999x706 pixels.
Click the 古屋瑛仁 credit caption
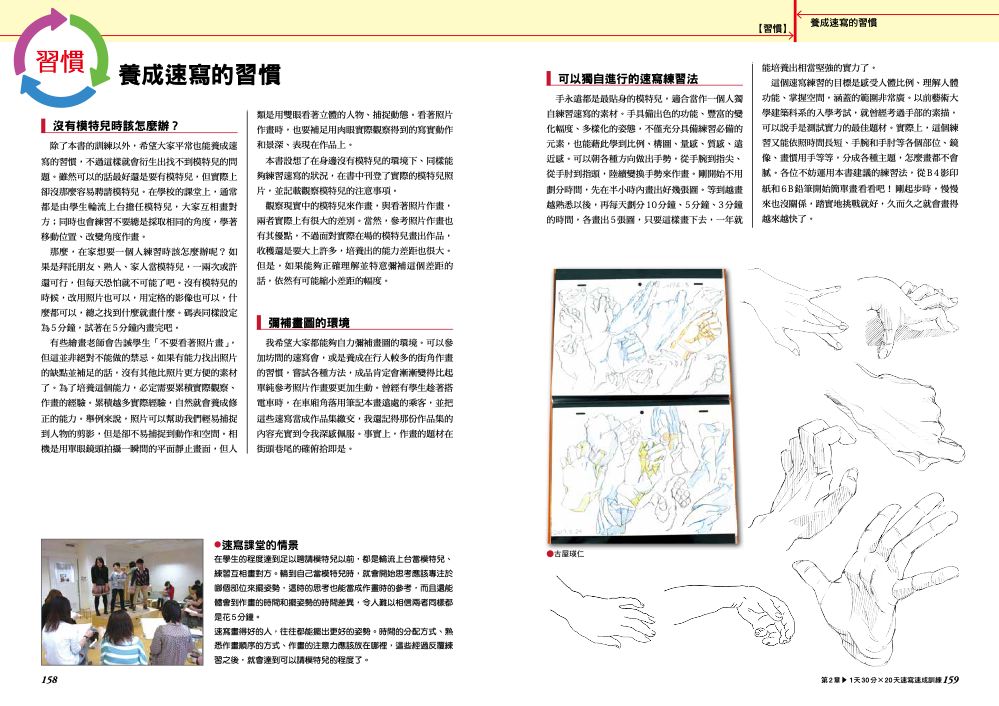point(568,554)
